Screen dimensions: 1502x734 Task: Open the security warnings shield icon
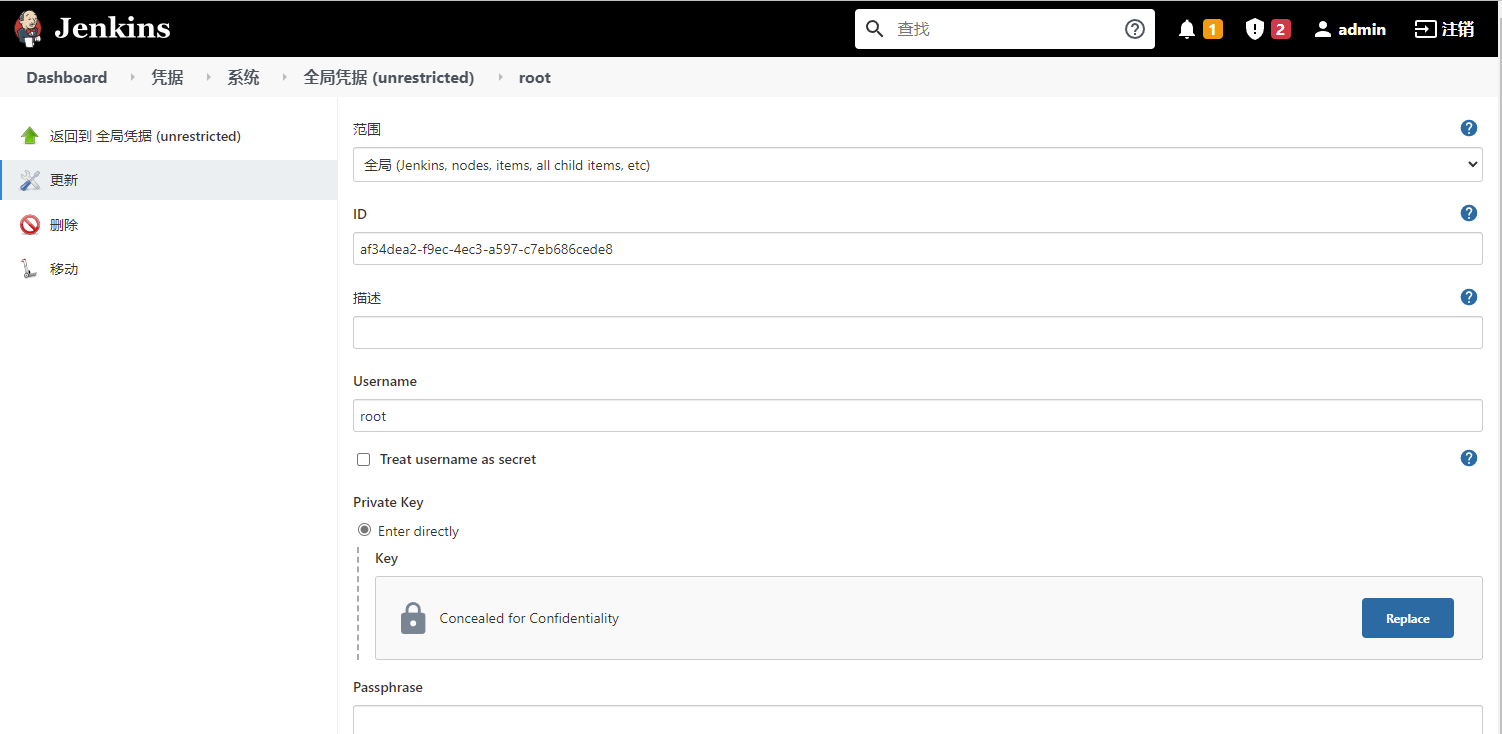point(1255,29)
